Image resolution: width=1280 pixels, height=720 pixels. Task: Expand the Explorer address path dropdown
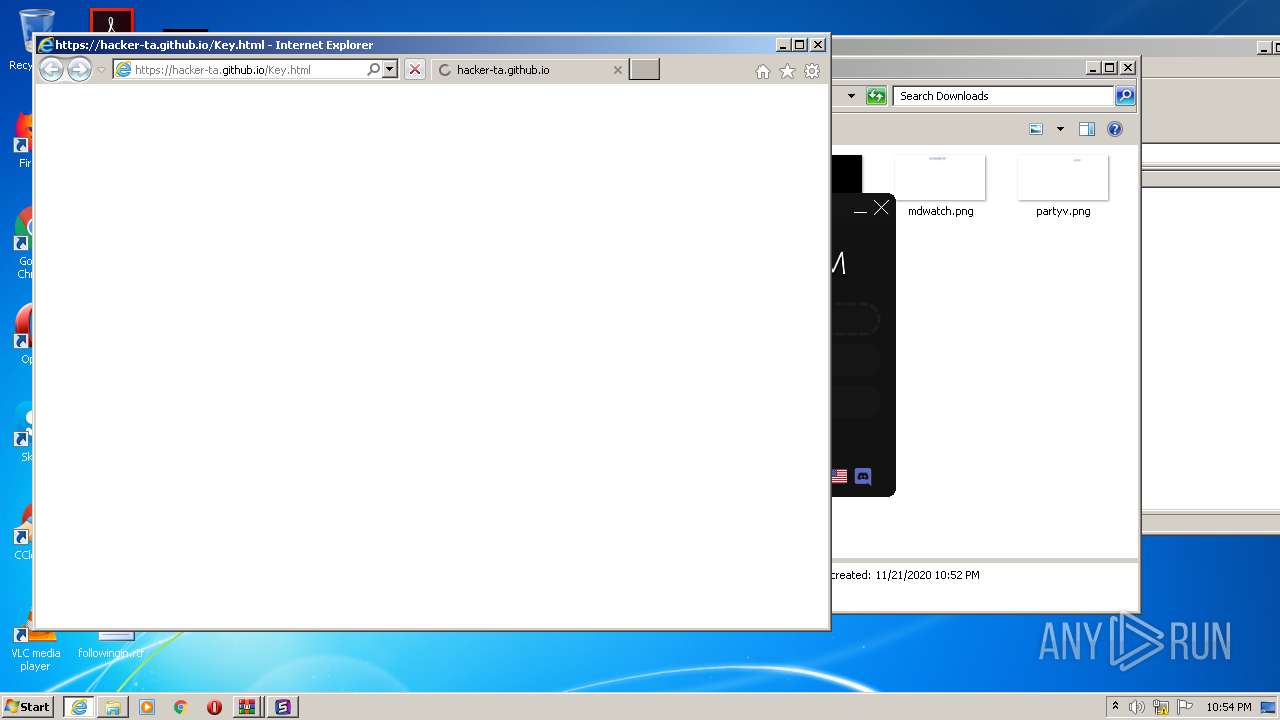pos(851,96)
